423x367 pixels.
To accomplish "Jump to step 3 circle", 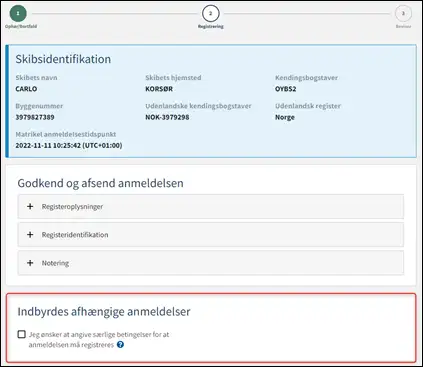I will (x=403, y=13).
